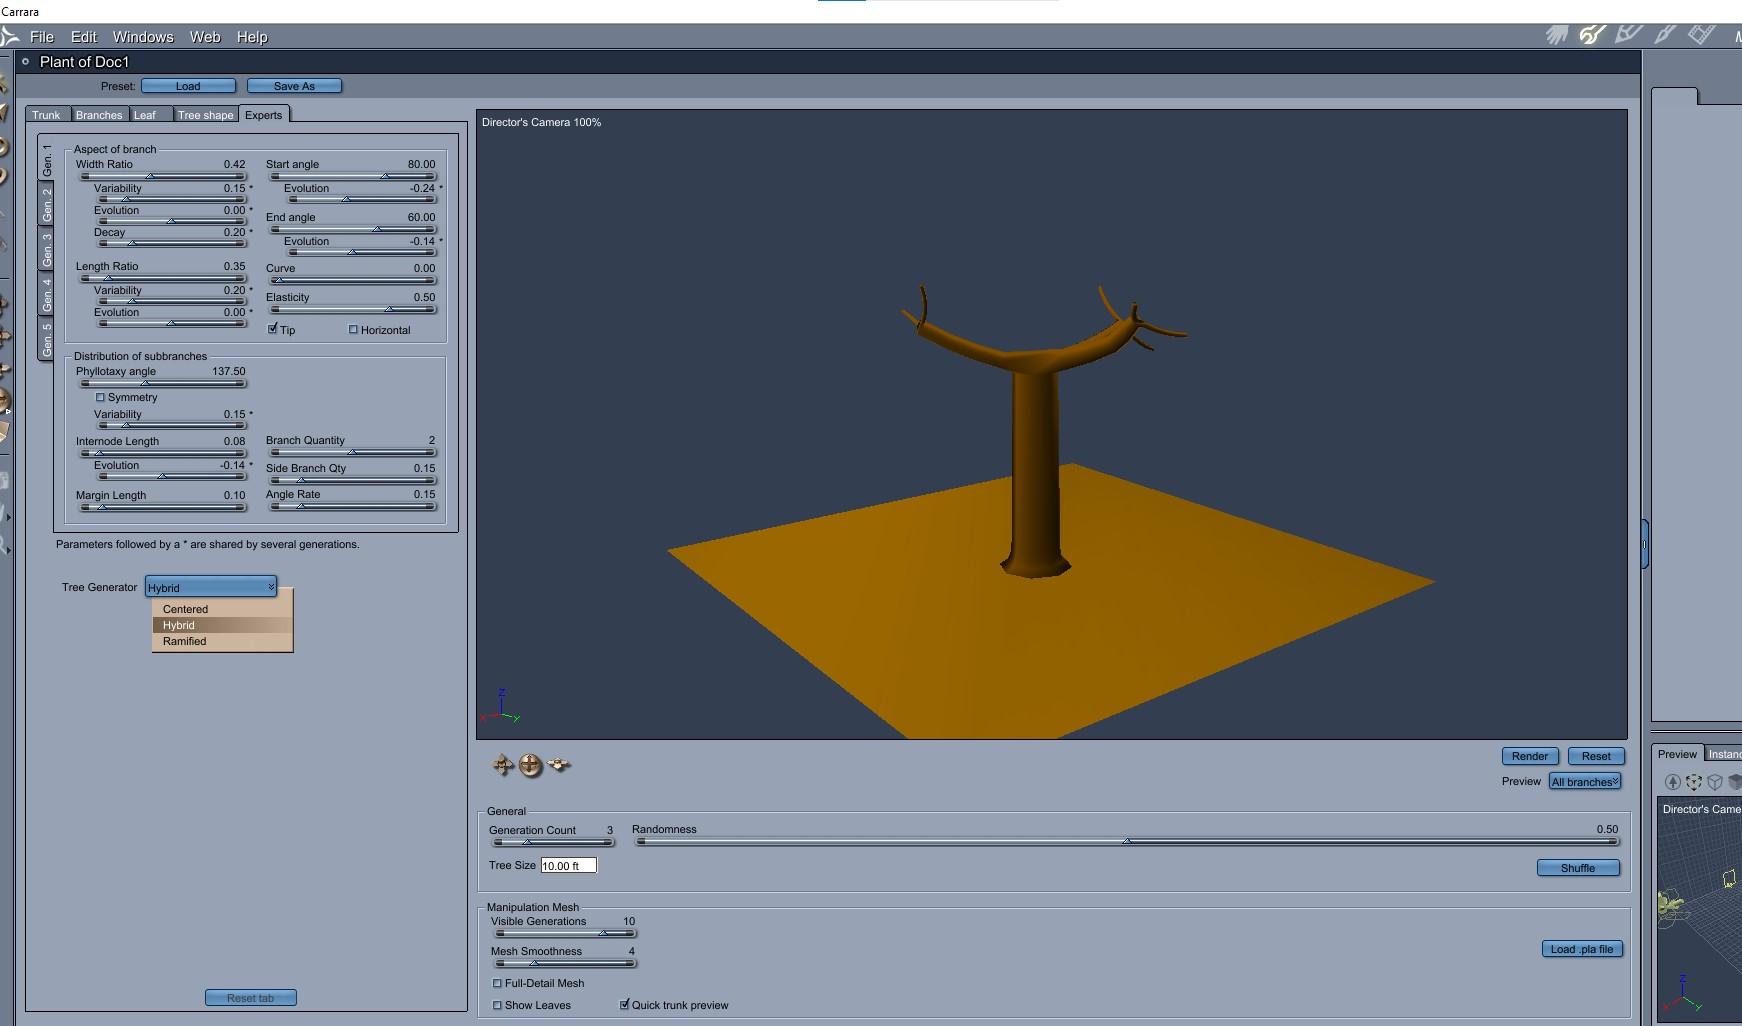The height and width of the screenshot is (1026, 1742).
Task: Select the camera bank tool below the viewport
Action: 559,766
